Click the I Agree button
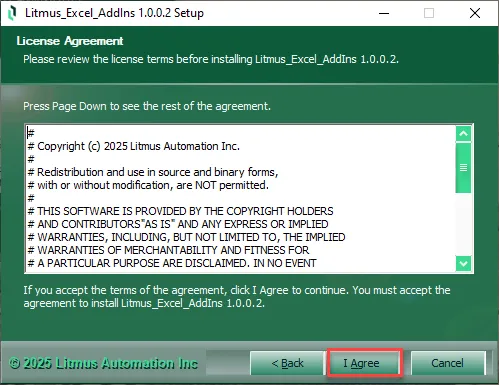Image resolution: width=499 pixels, height=385 pixels. tap(365, 363)
